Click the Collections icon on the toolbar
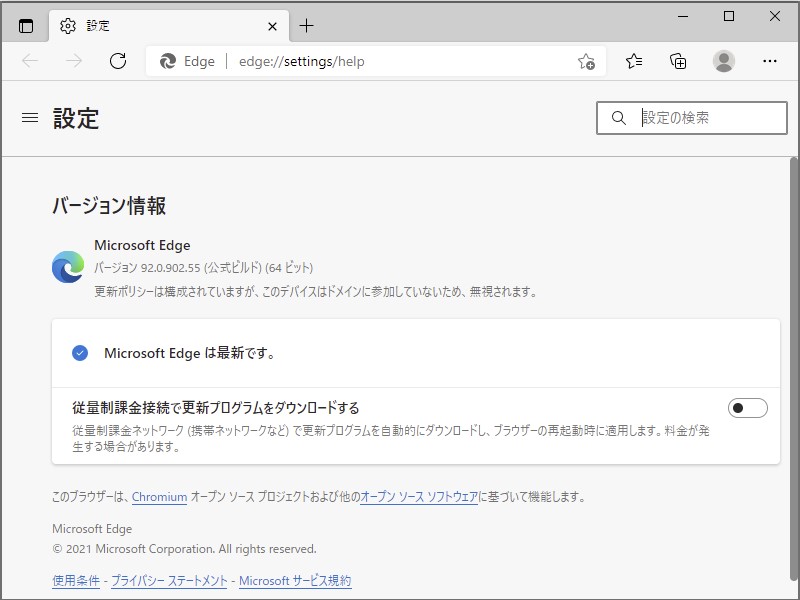Image resolution: width=800 pixels, height=600 pixels. [x=678, y=61]
